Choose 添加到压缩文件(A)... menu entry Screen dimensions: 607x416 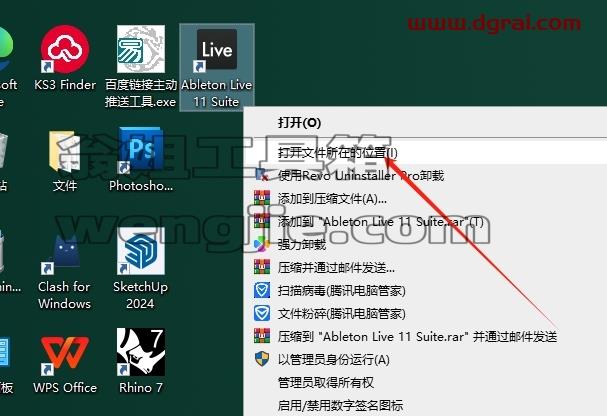click(425, 199)
